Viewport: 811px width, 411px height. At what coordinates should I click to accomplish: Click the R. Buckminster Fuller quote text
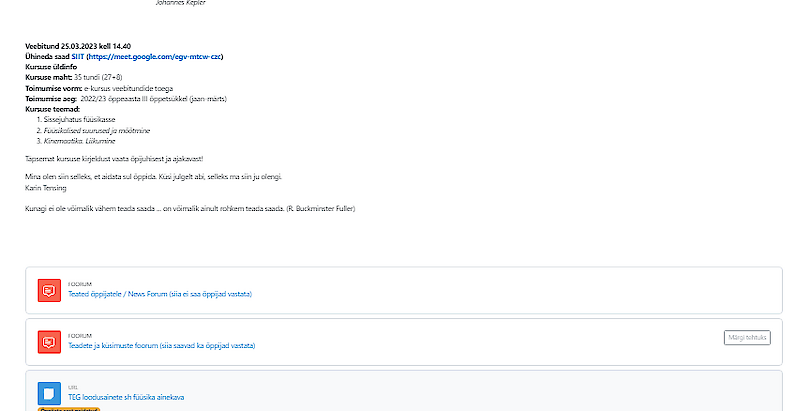pos(190,208)
